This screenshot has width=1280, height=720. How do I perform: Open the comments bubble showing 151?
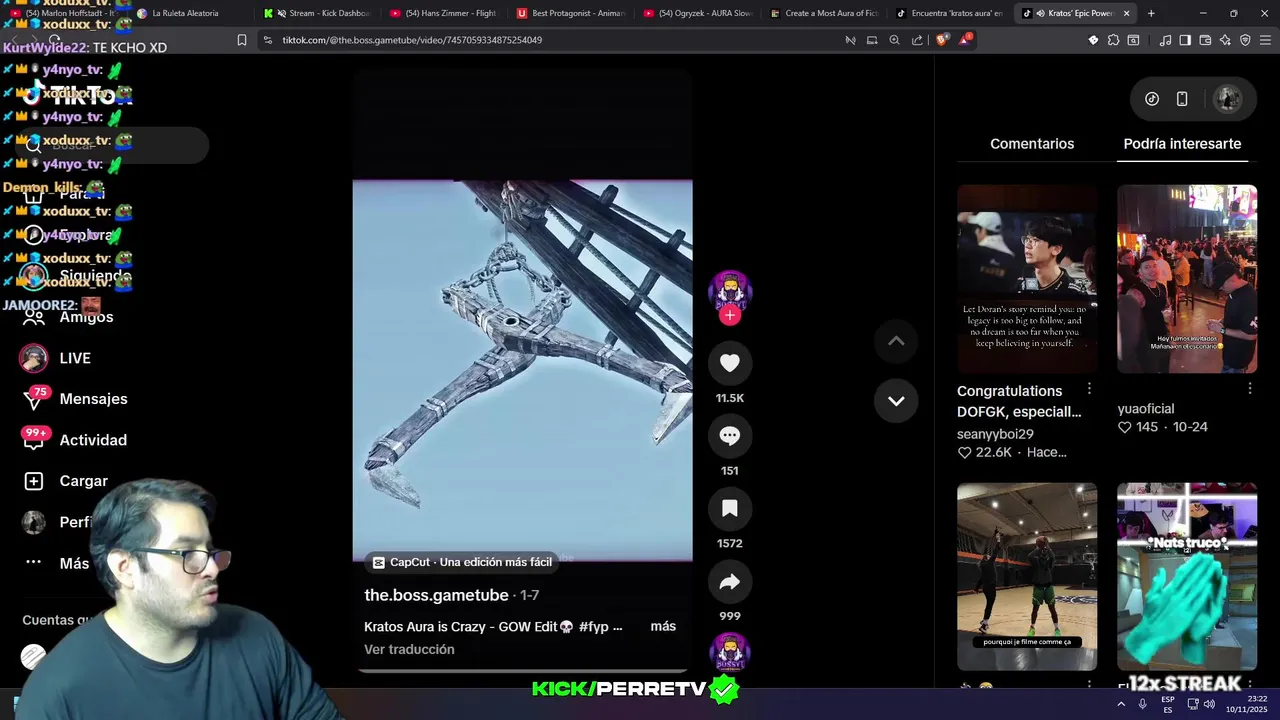(x=730, y=436)
